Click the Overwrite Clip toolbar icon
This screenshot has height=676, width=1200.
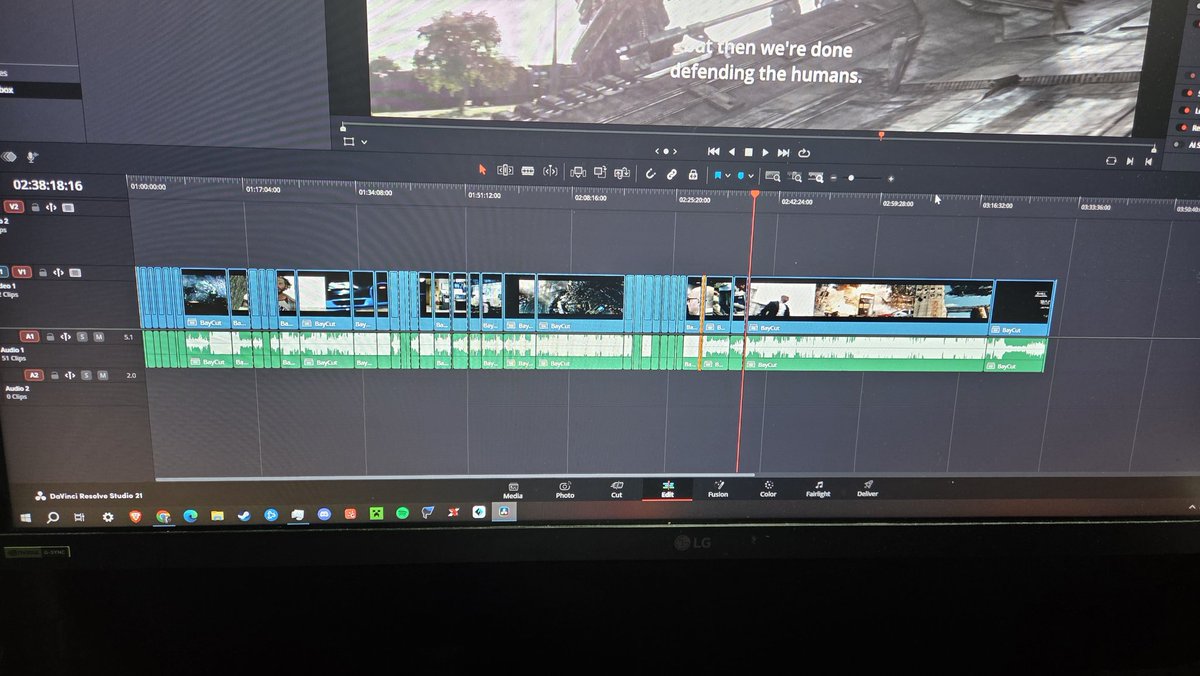[x=599, y=171]
